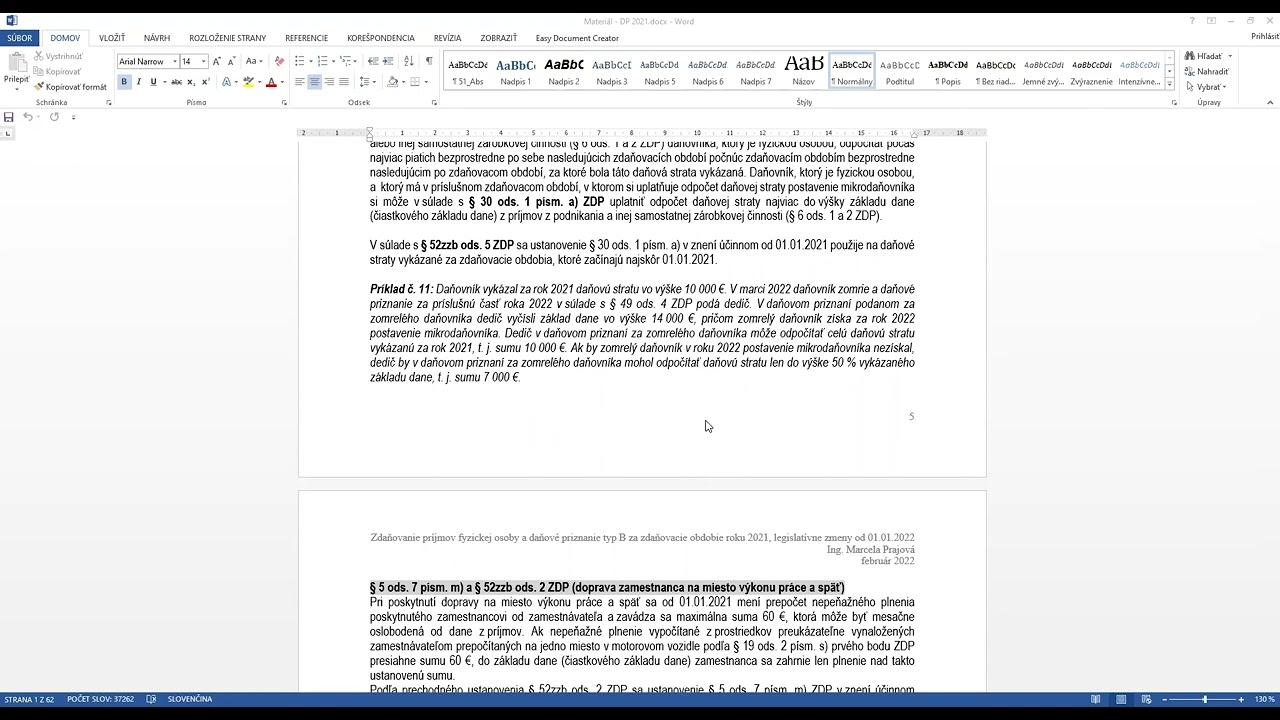Switch to ROZLOŽENIE STRANY tab
The image size is (1280, 720).
228,38
